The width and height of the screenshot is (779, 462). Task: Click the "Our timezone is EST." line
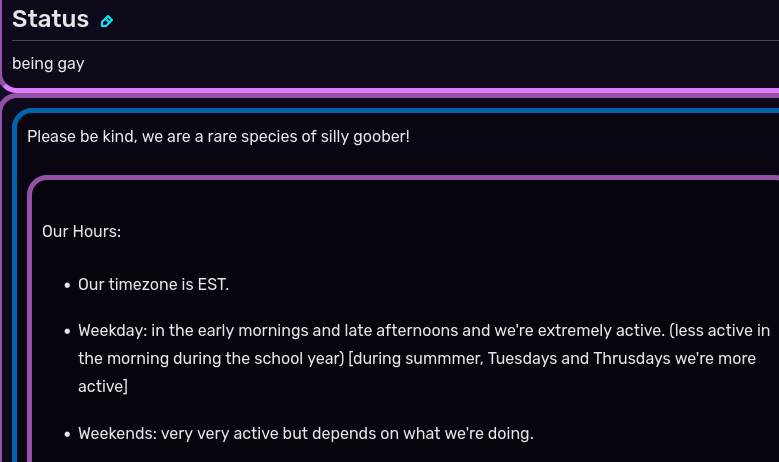click(153, 285)
